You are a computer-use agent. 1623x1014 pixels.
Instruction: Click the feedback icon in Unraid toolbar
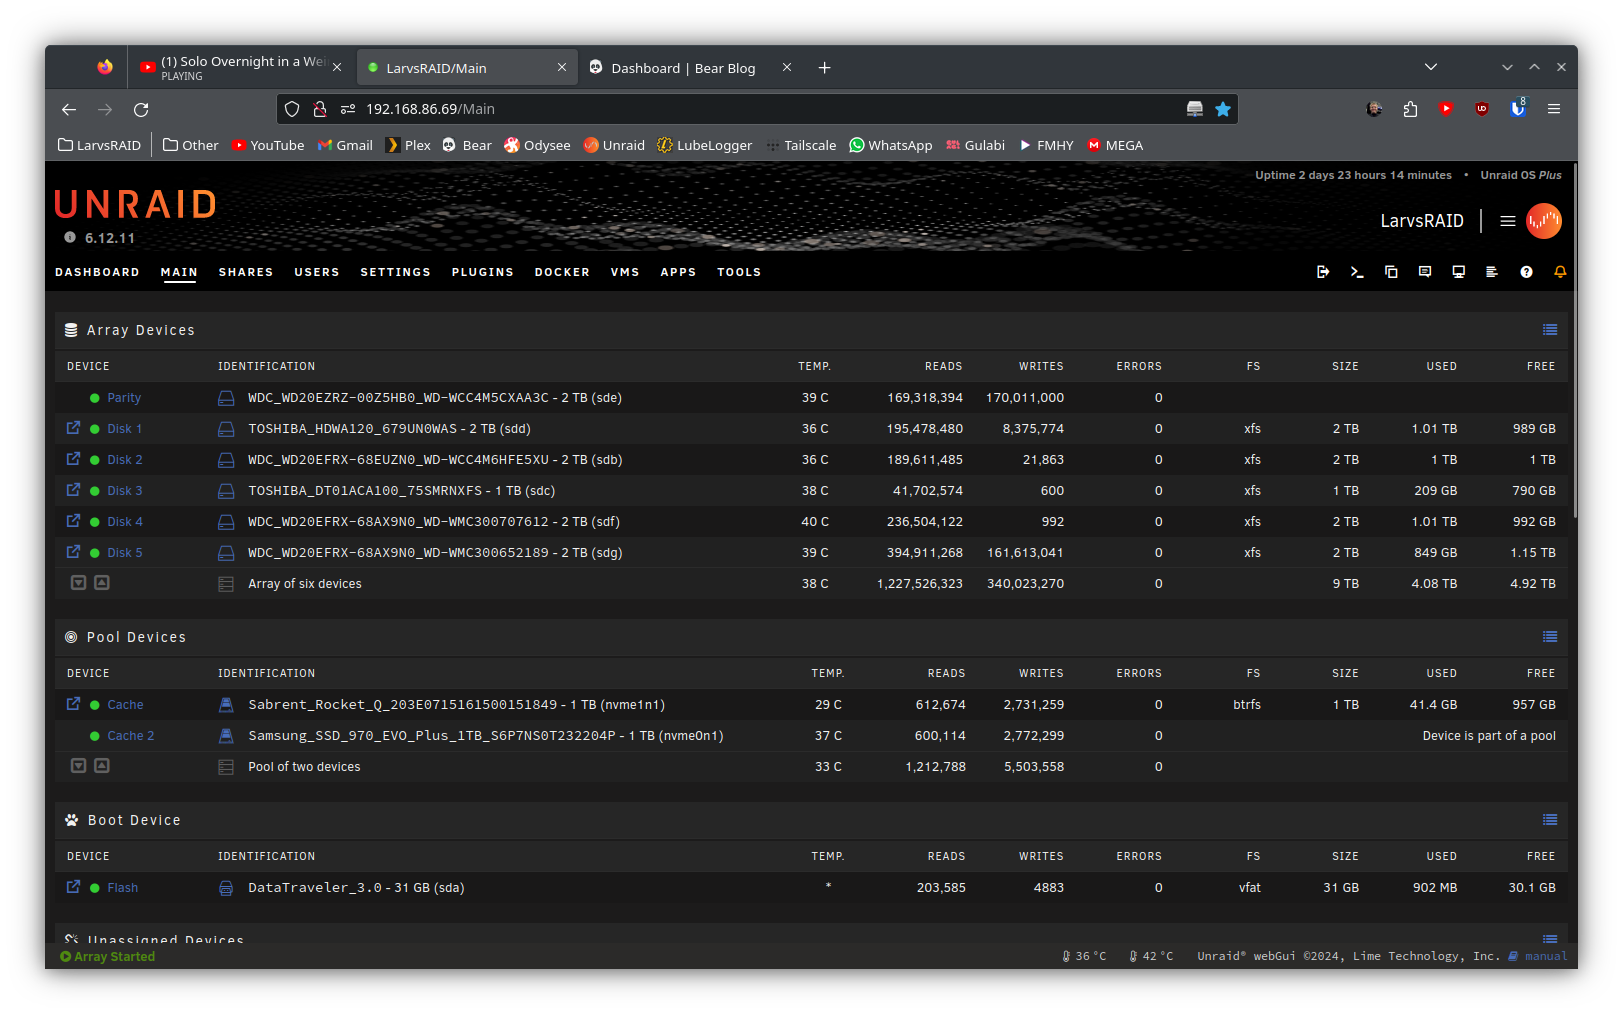click(x=1425, y=272)
